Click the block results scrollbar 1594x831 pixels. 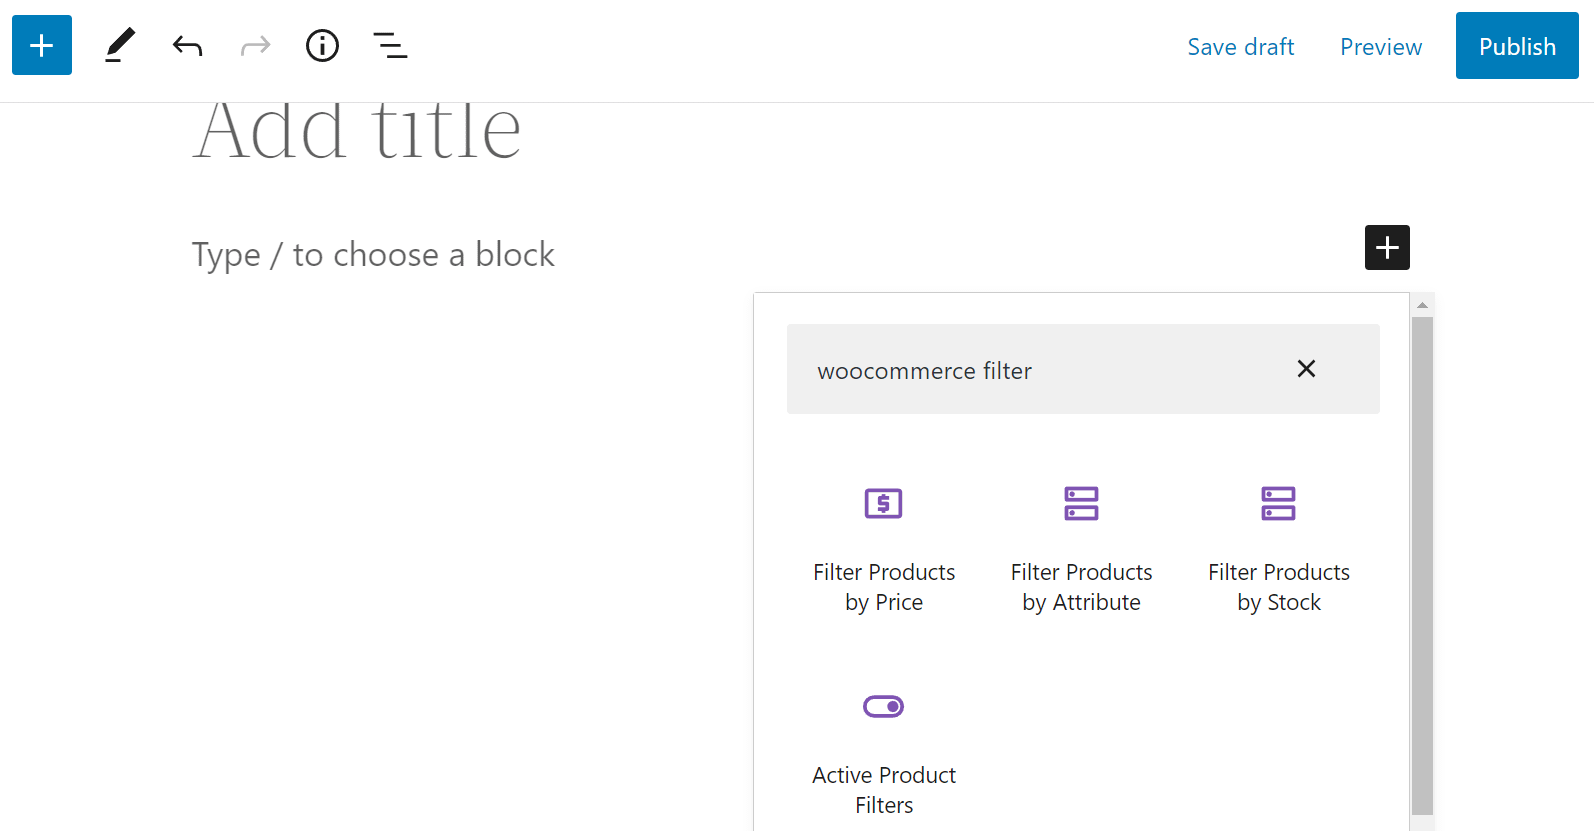[1421, 560]
